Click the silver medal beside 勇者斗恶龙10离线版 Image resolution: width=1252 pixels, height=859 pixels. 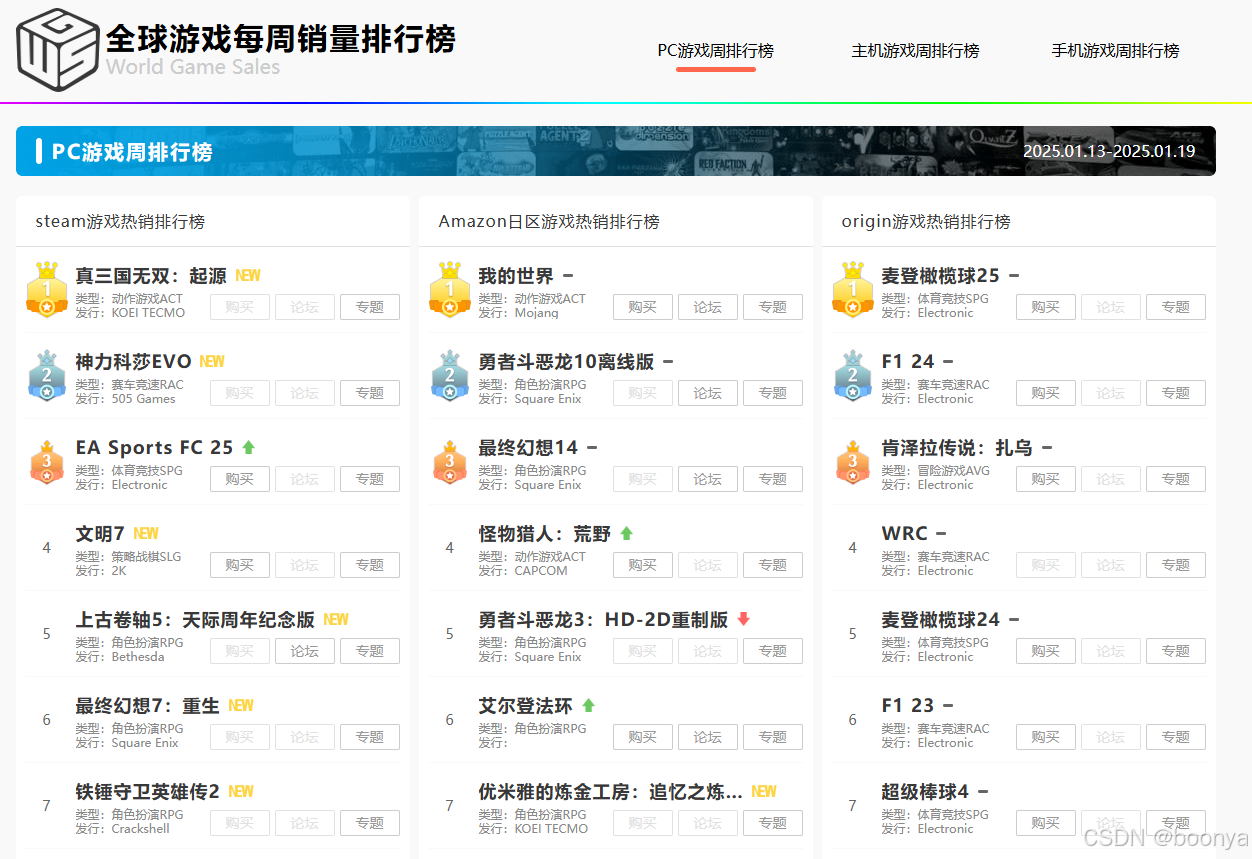pos(449,376)
